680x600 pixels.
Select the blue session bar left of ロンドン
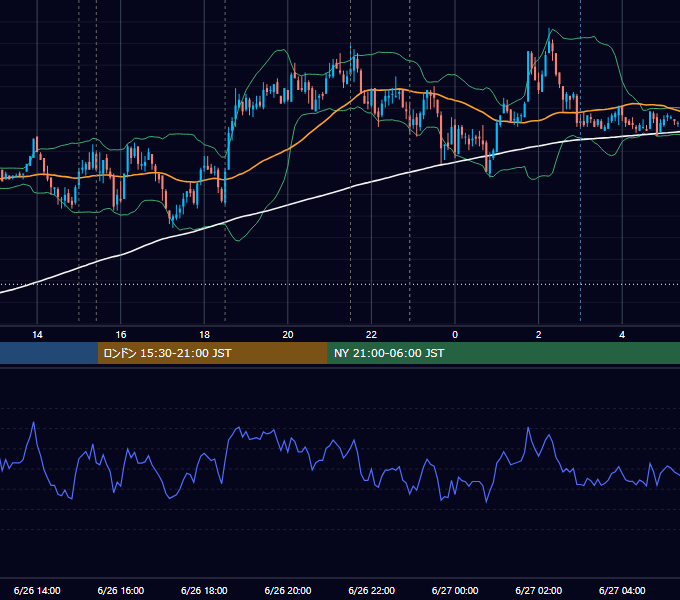(x=49, y=353)
